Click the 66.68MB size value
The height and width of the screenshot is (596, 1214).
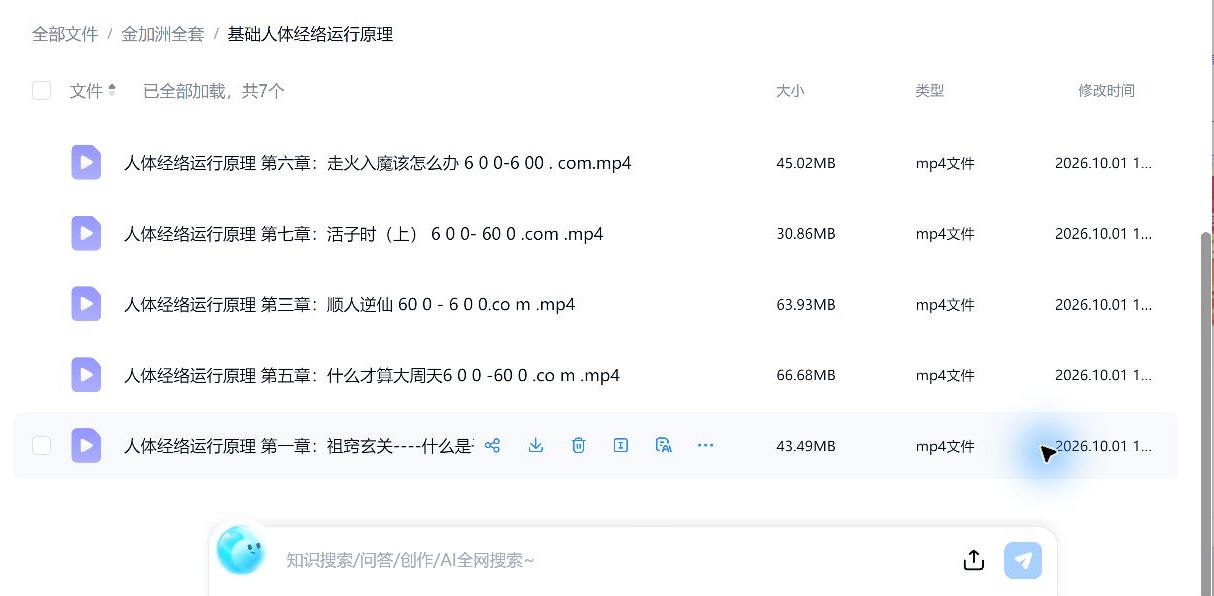tap(806, 375)
